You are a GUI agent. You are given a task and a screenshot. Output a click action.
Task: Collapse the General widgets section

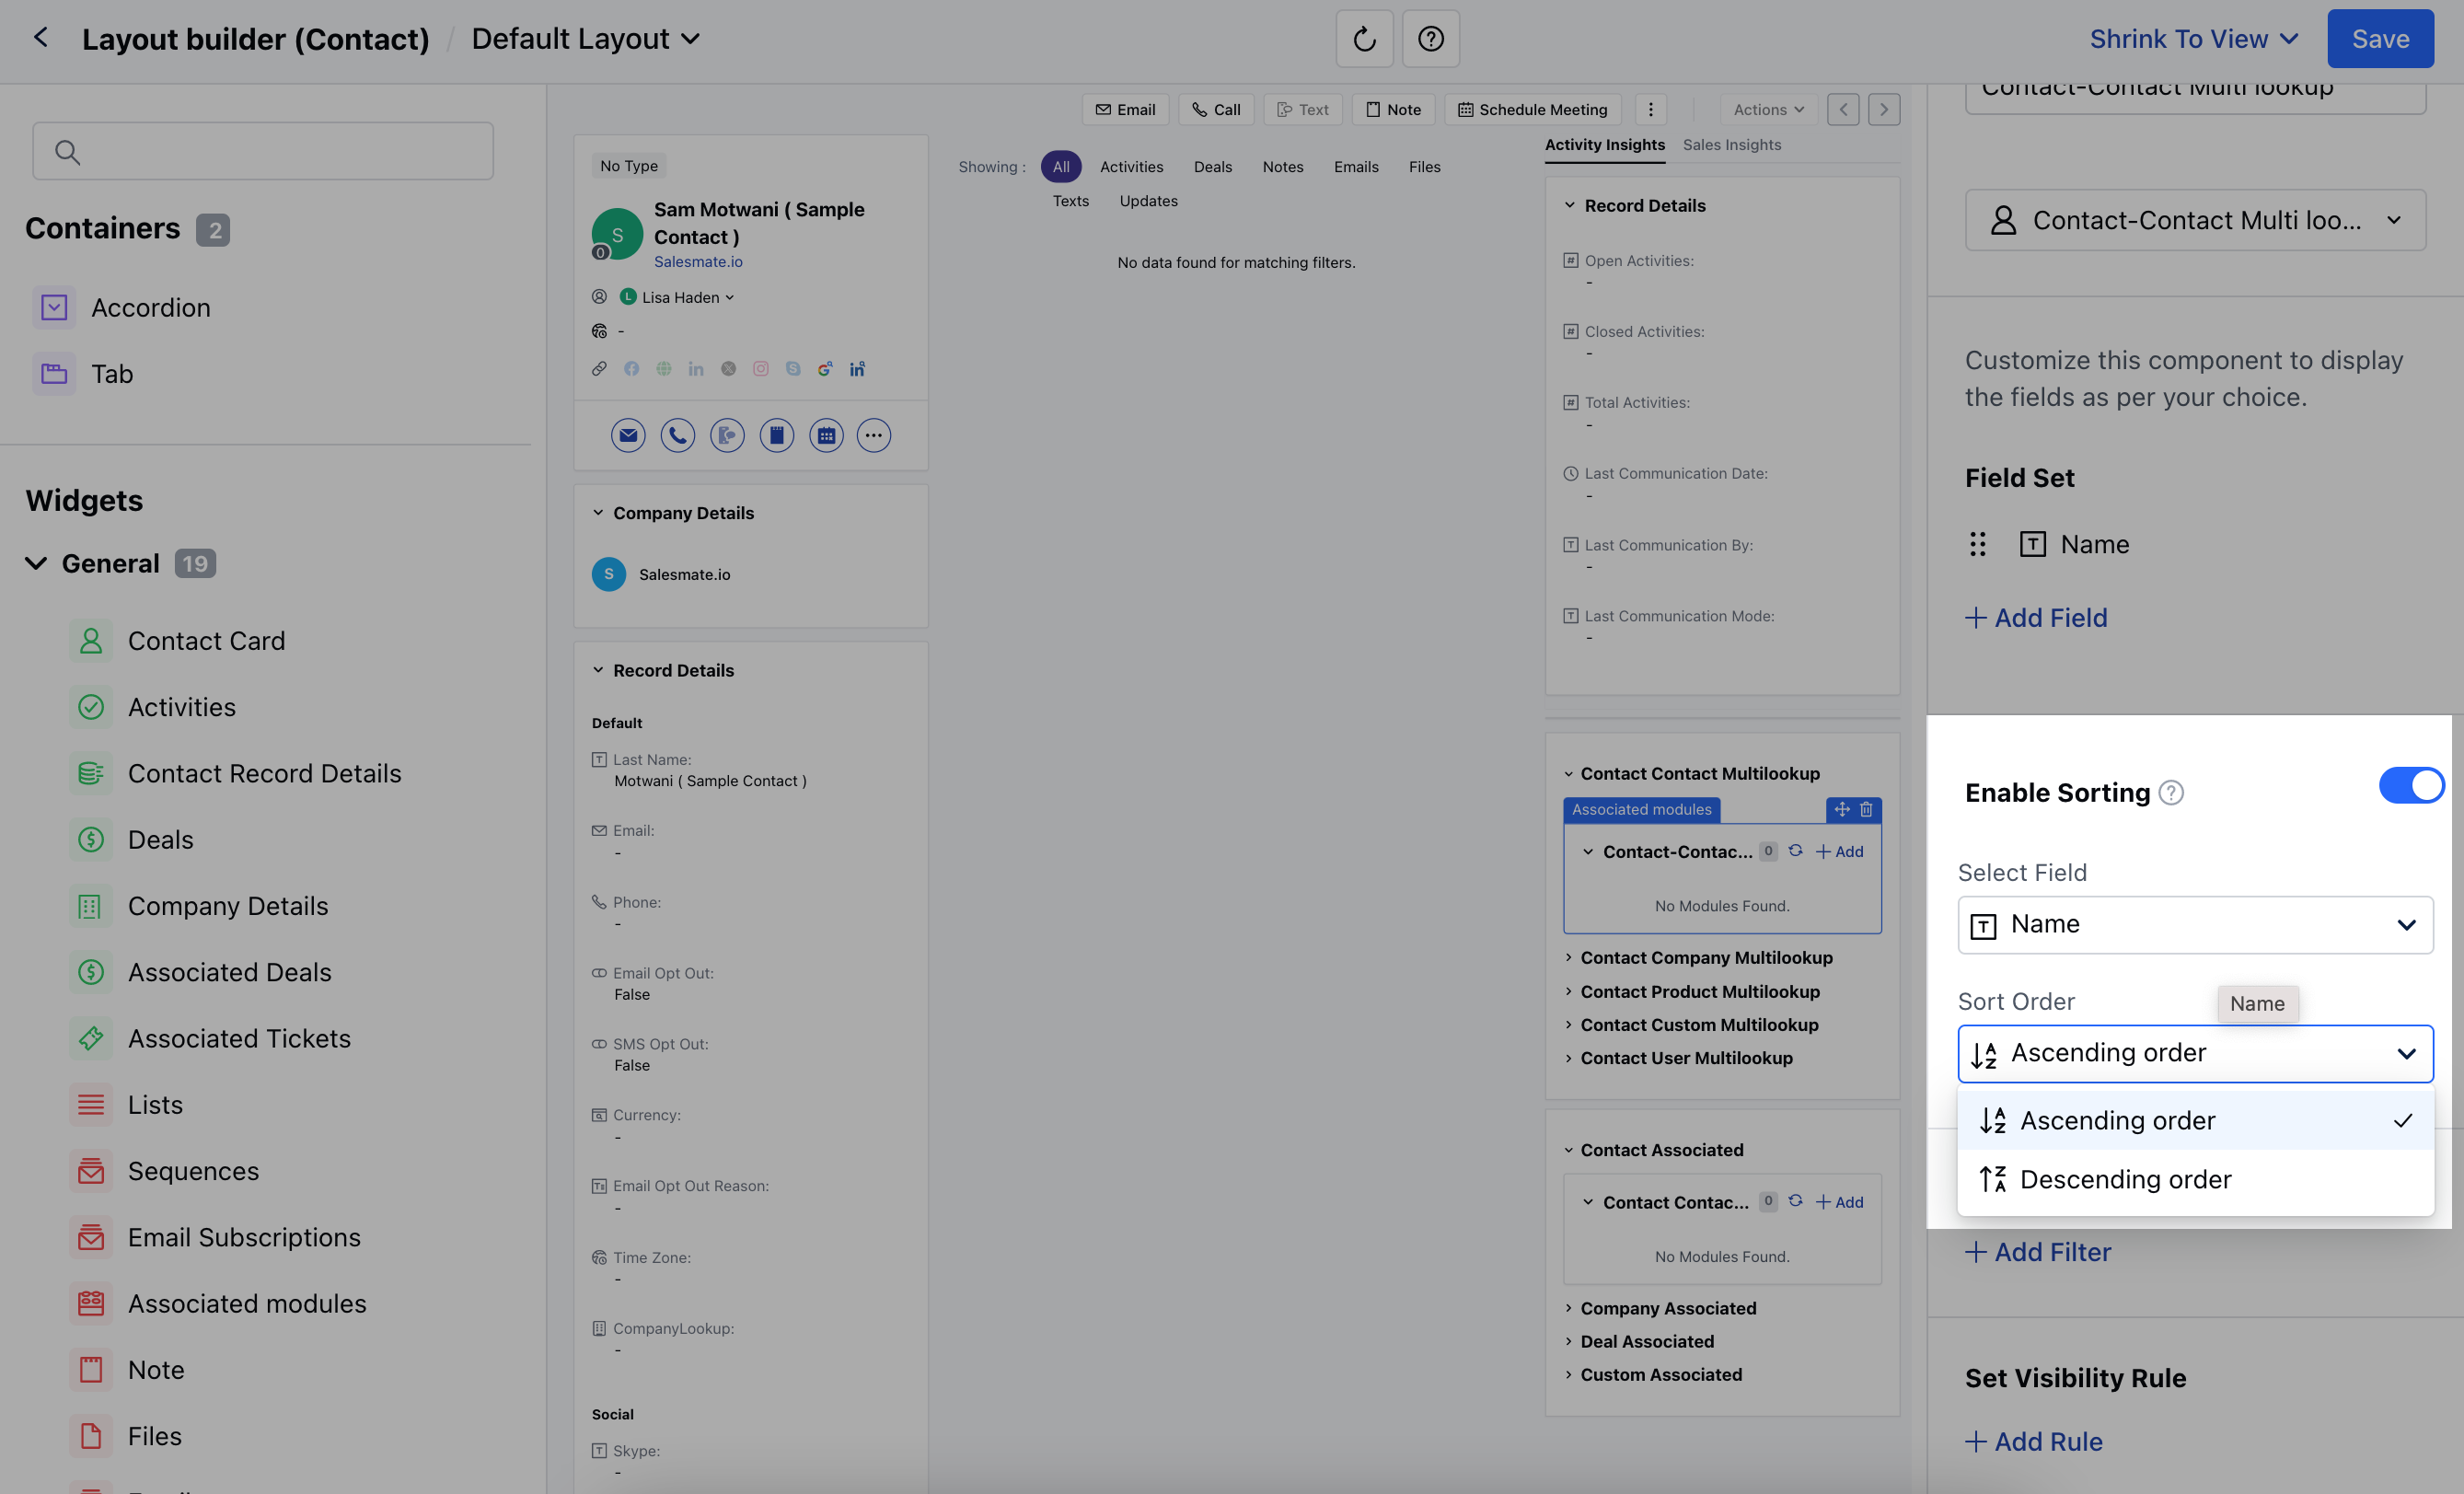36,563
